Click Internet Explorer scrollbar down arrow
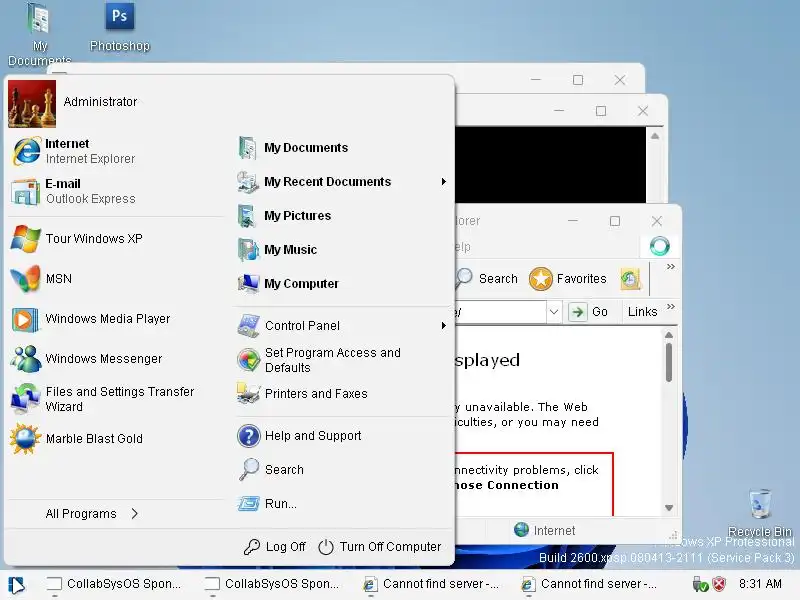 (x=669, y=508)
